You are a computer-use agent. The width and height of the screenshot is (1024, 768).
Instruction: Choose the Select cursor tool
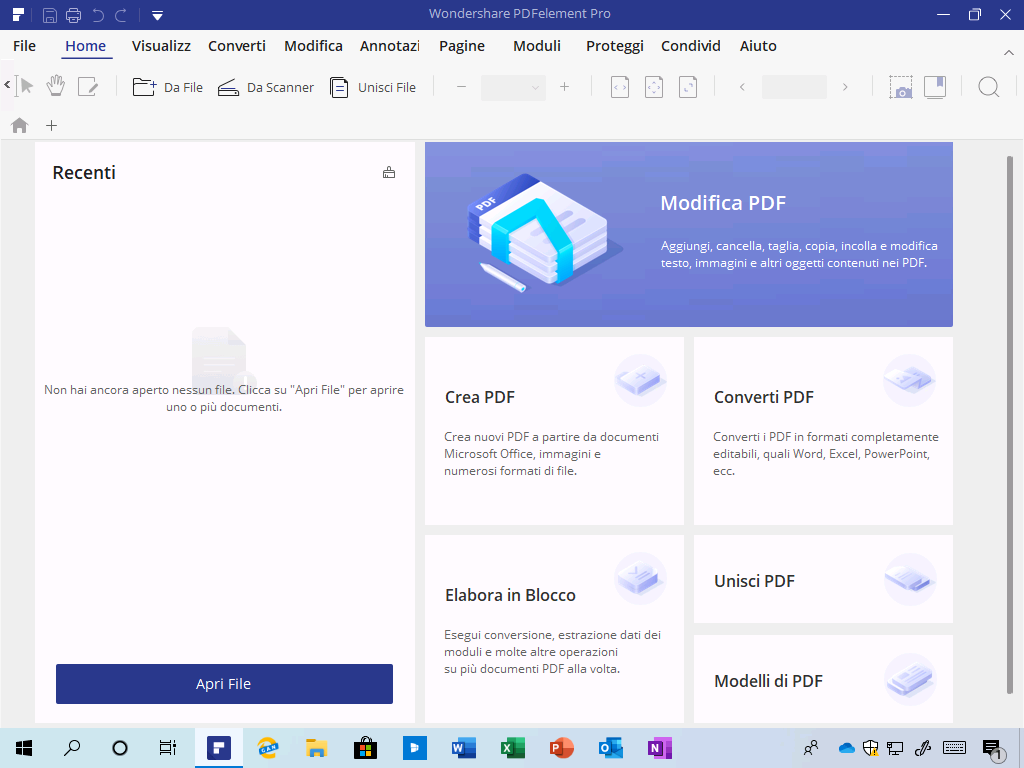[25, 86]
